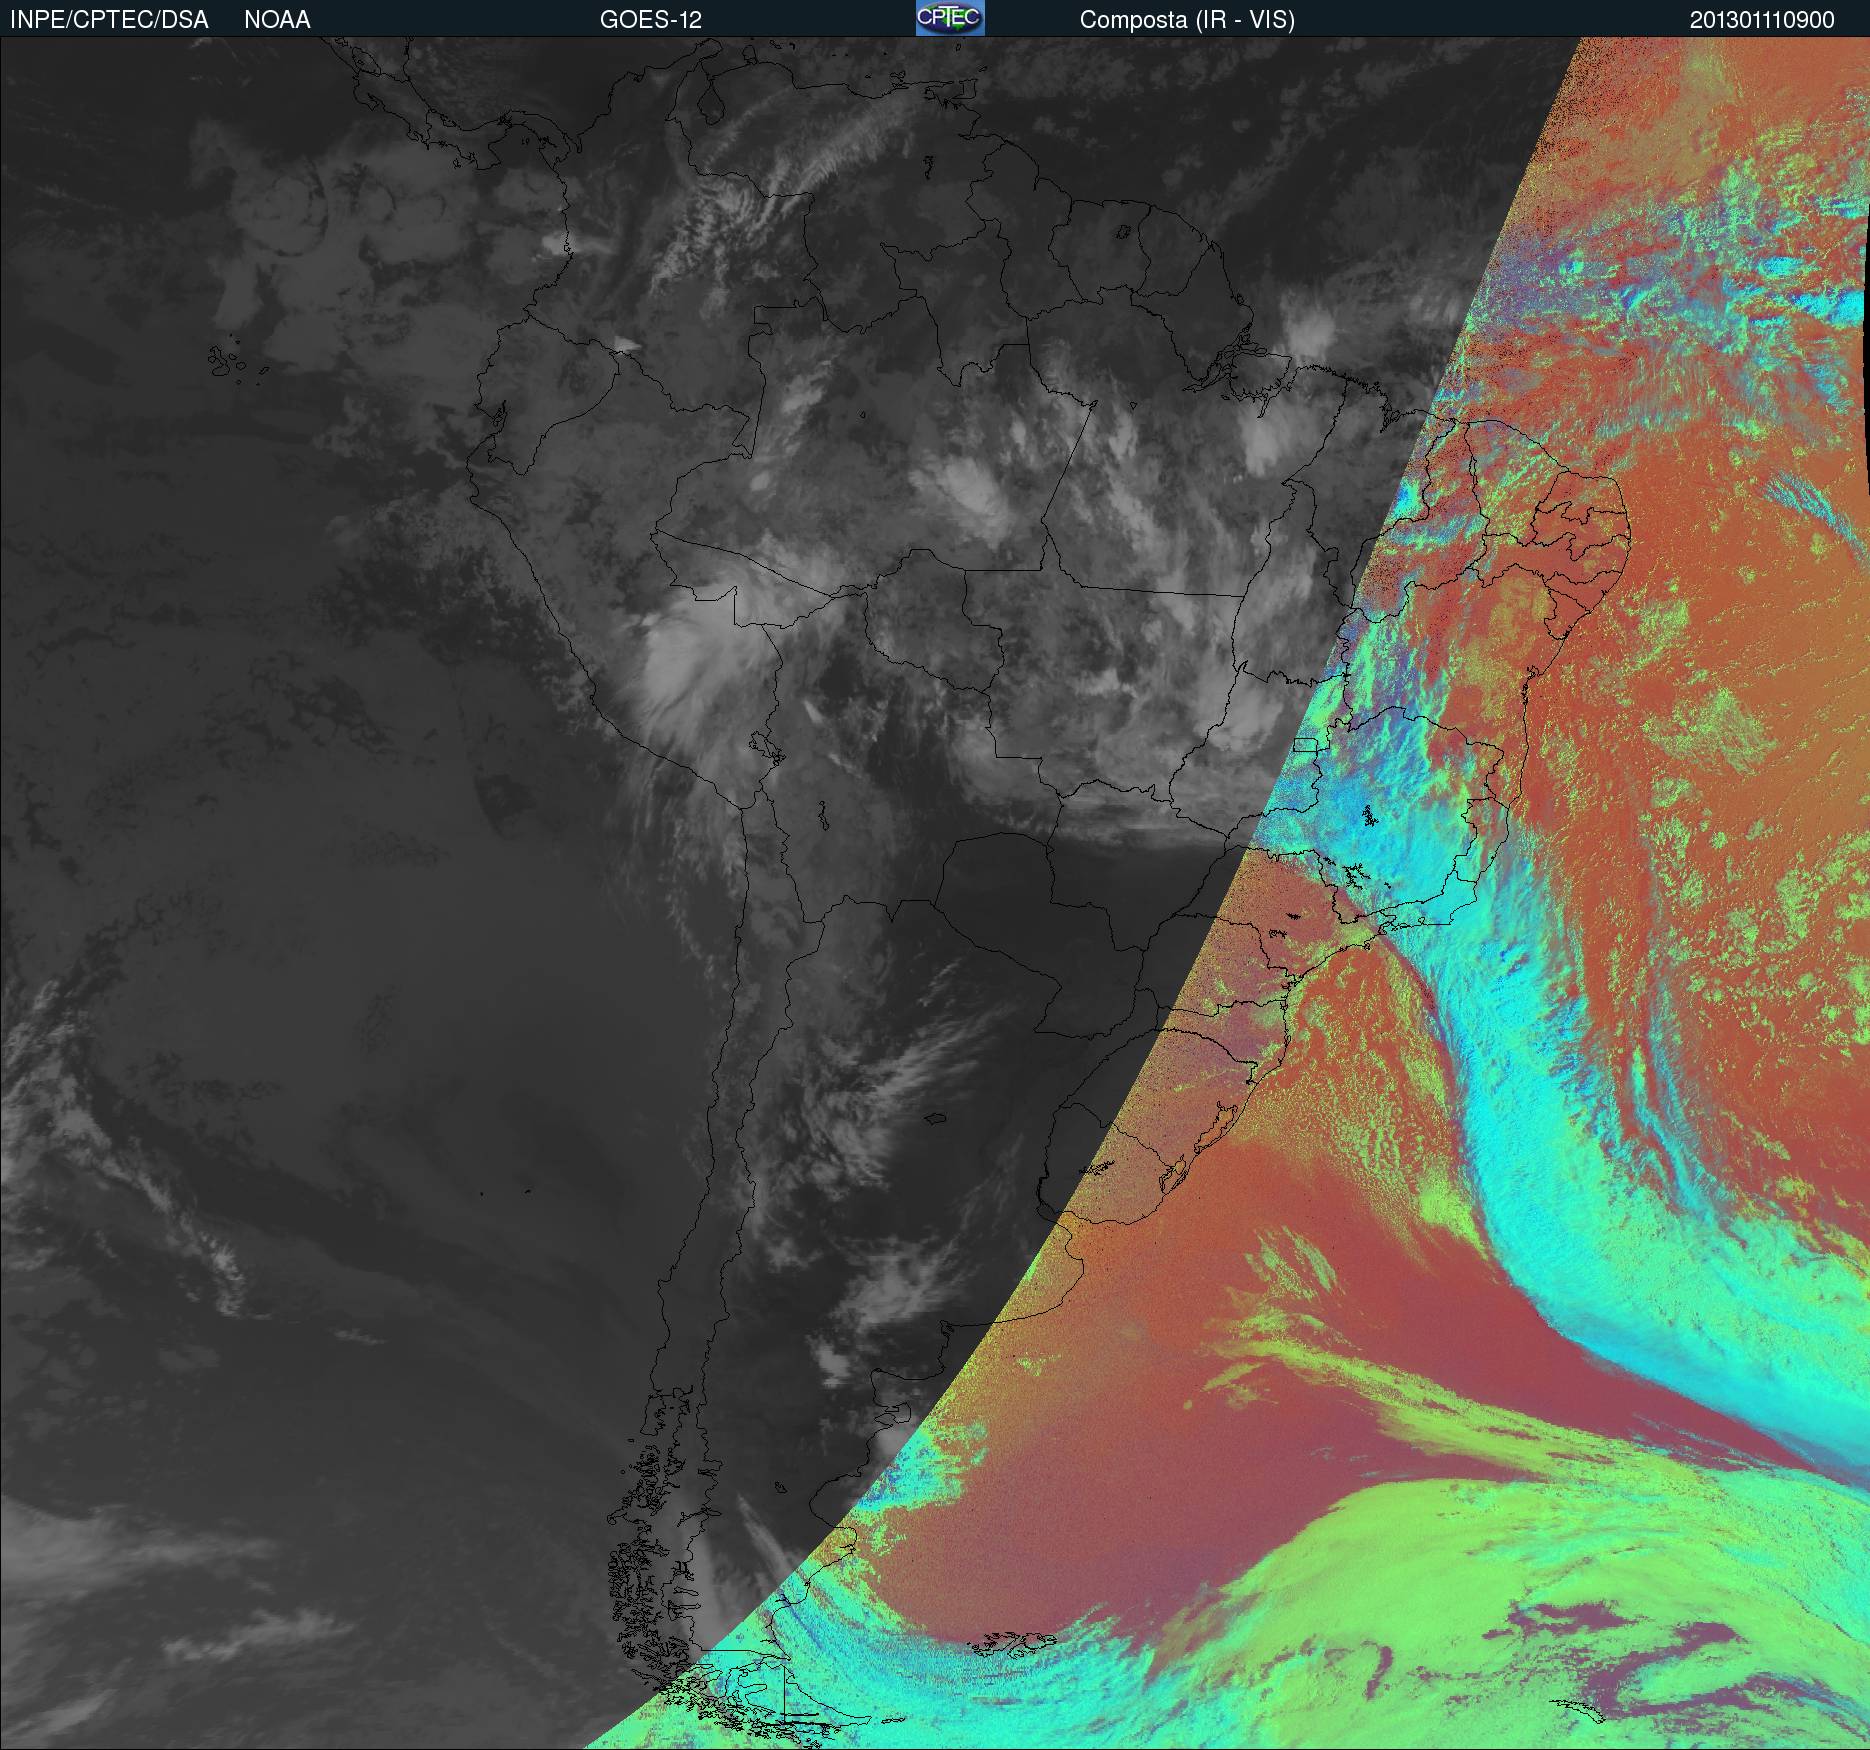Click the 201301110900 timestamp
This screenshot has width=1870, height=1750.
click(x=1762, y=20)
